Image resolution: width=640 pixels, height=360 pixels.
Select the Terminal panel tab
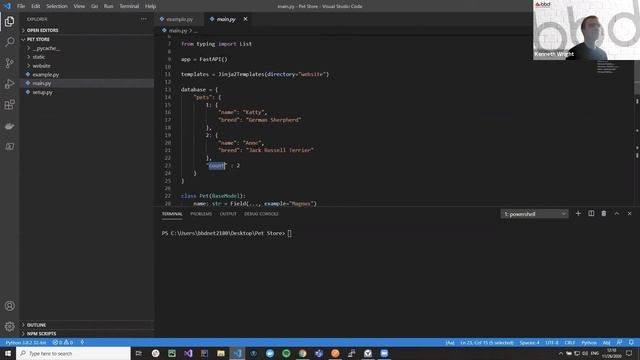click(x=172, y=214)
